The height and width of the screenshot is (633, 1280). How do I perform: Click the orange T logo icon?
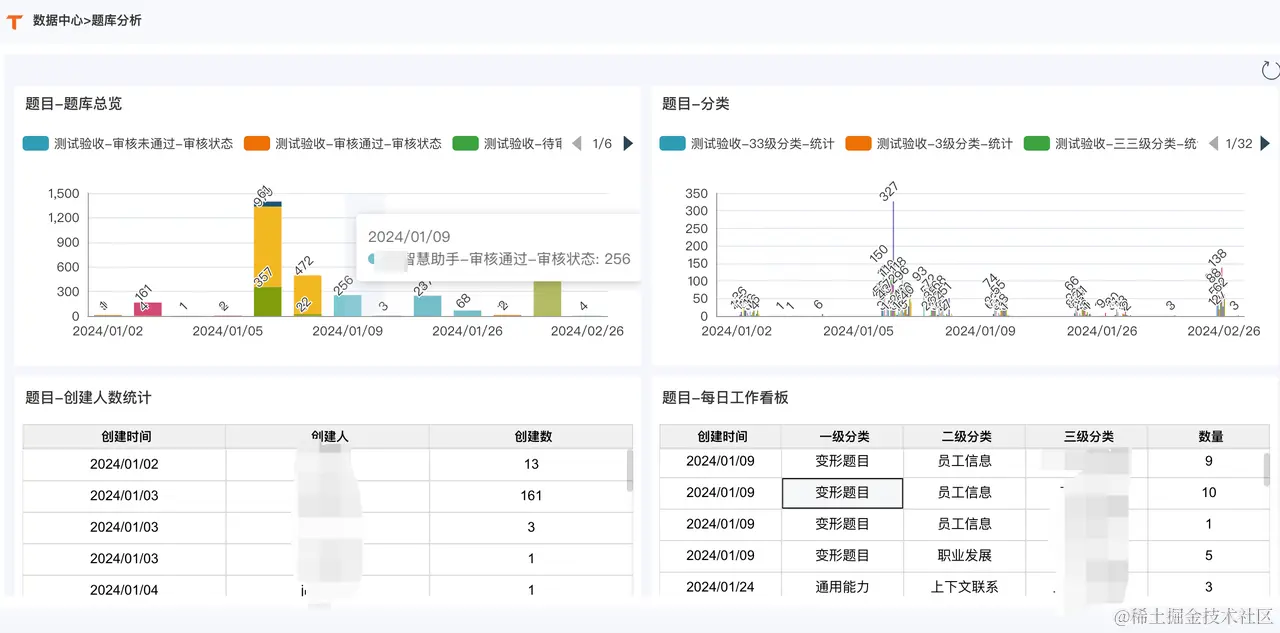point(15,21)
